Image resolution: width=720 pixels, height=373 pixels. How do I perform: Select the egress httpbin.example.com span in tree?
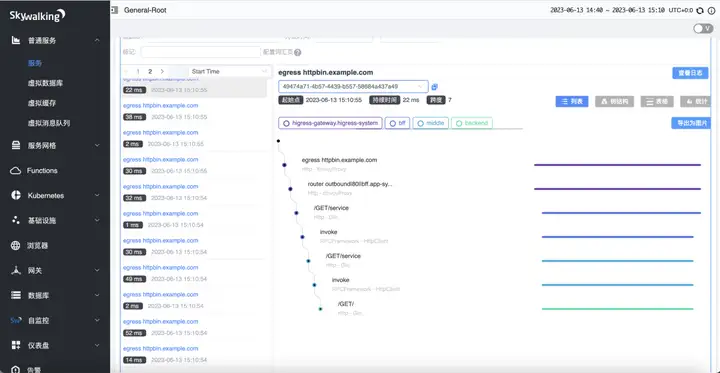coord(339,160)
